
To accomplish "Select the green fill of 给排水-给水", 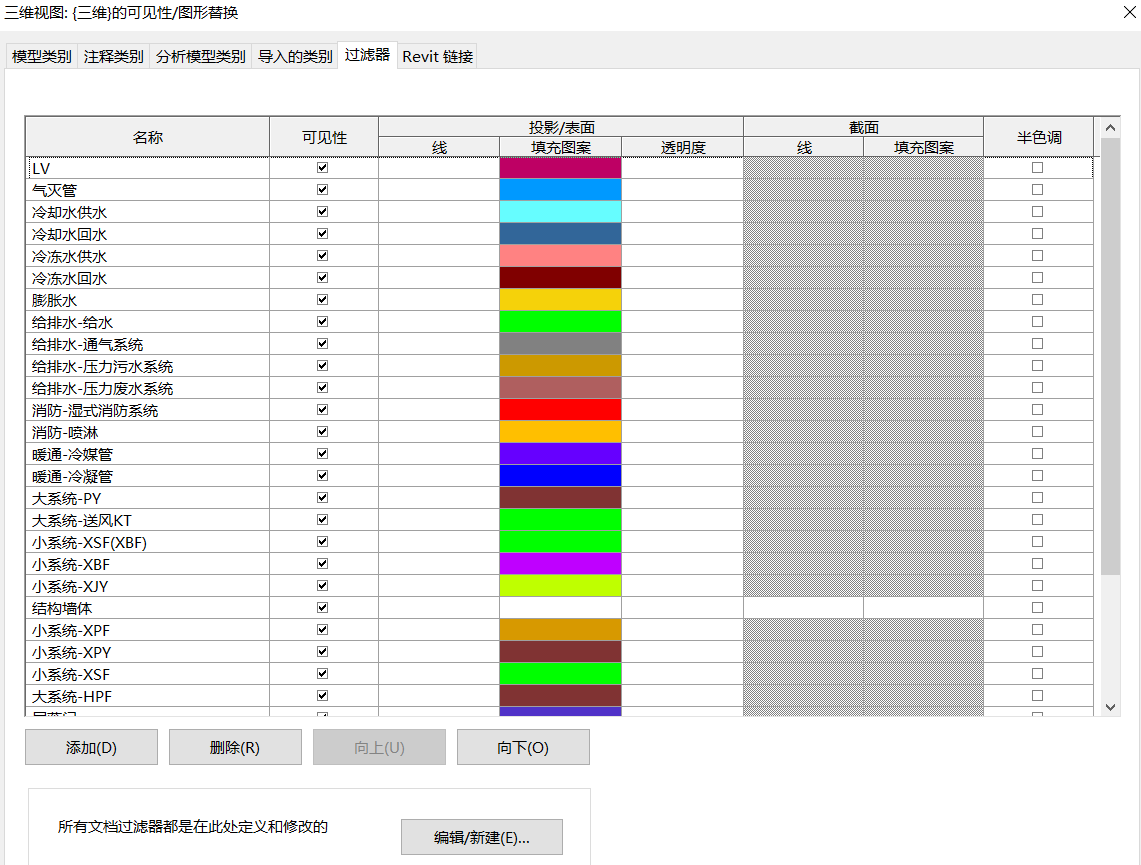I will [x=560, y=321].
